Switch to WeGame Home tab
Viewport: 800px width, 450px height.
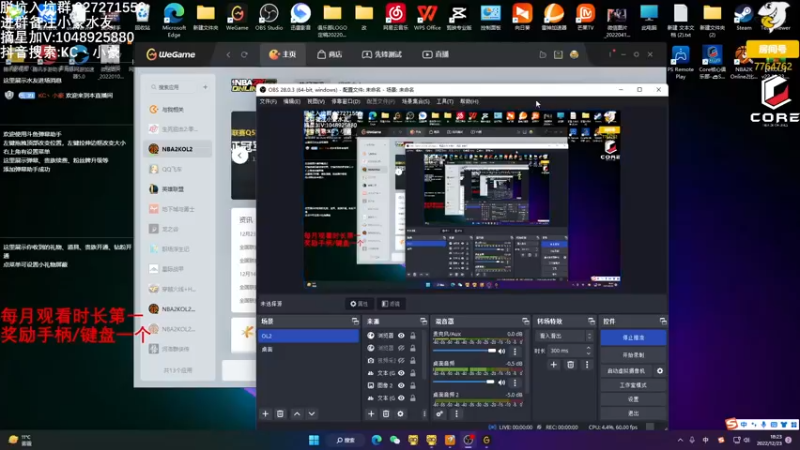click(283, 55)
